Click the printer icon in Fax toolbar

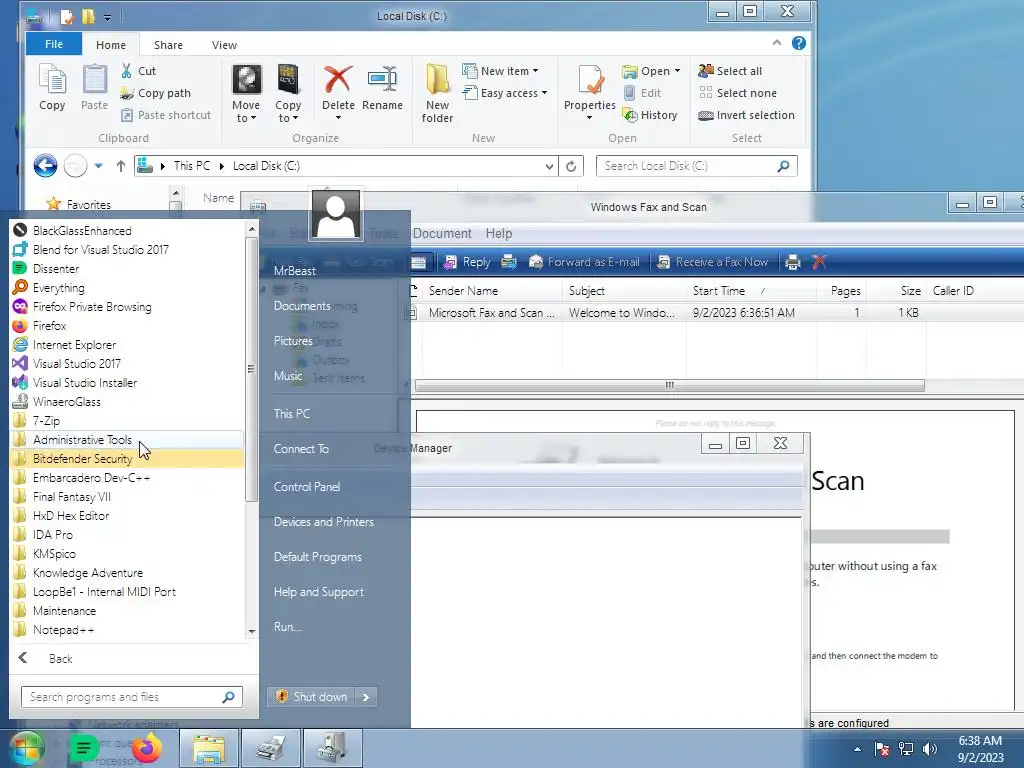coord(792,262)
